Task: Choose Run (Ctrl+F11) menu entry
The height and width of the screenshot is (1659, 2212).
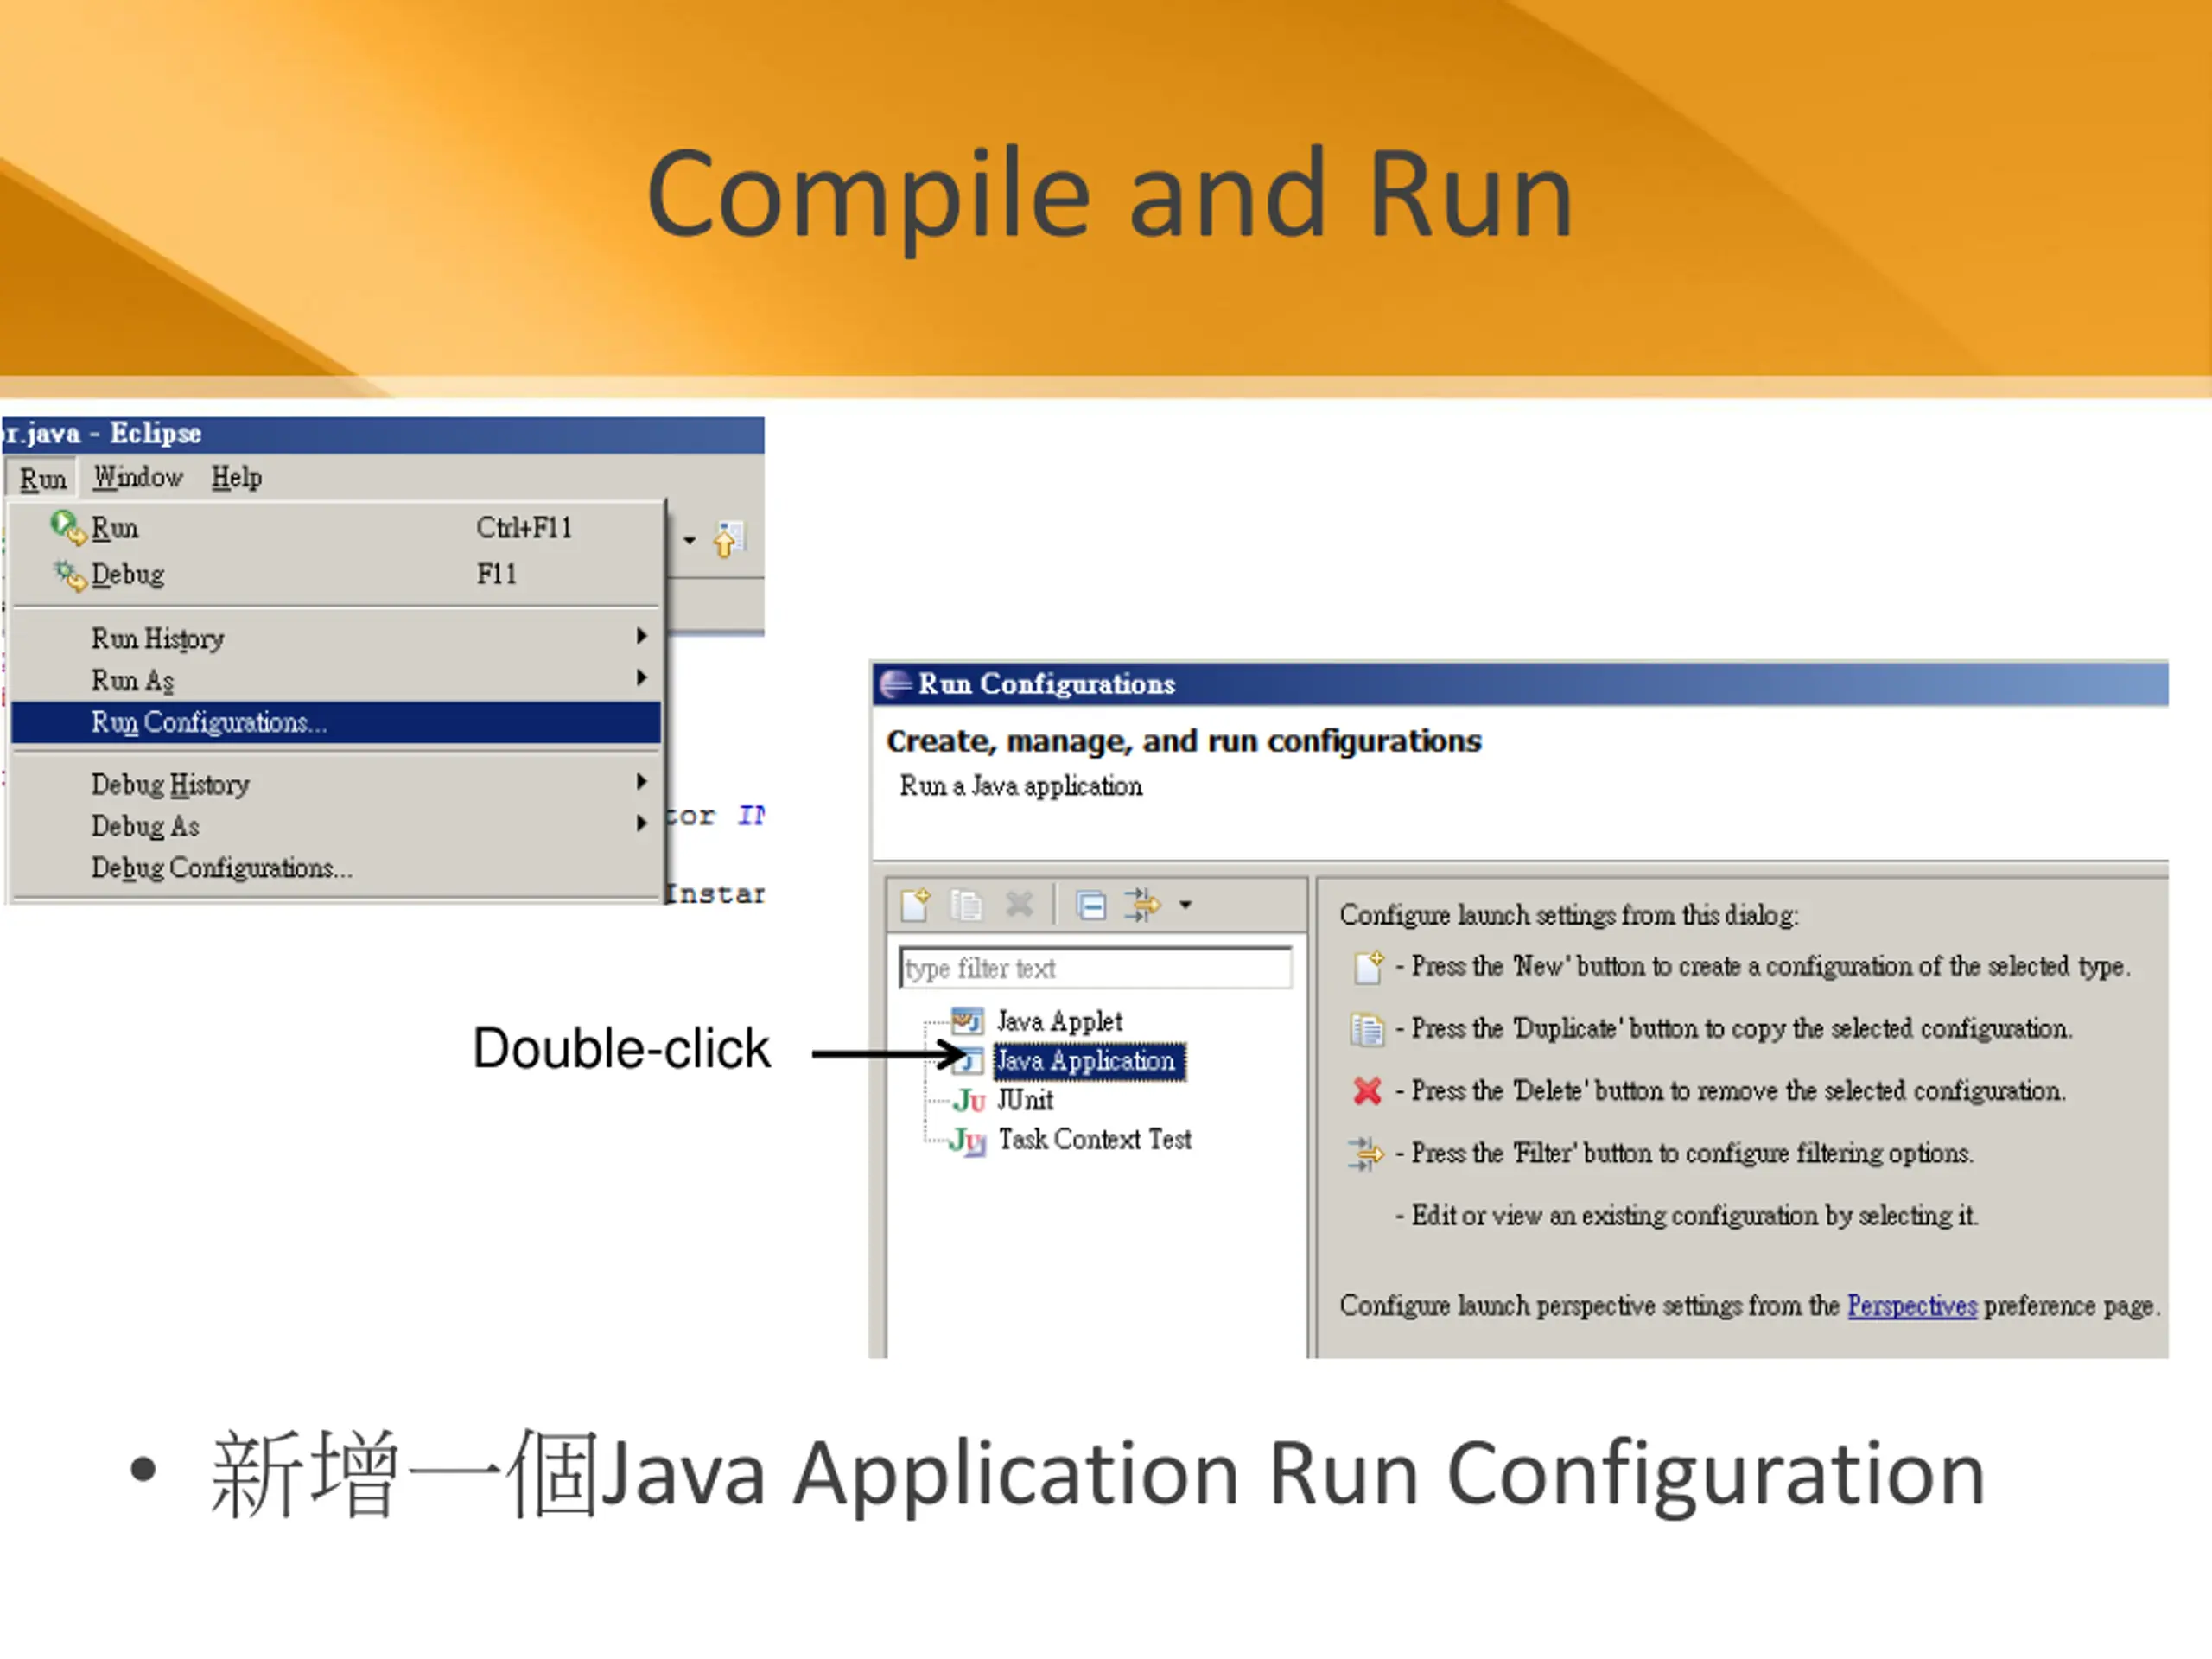Action: pos(336,527)
